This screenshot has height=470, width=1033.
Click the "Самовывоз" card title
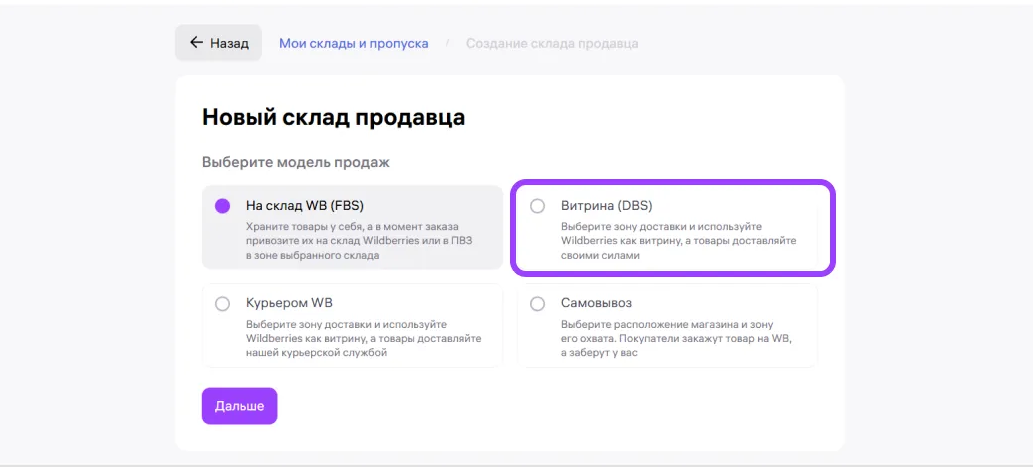tap(596, 303)
